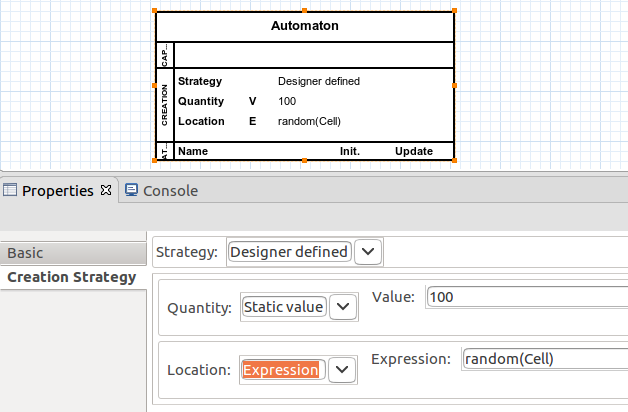Select the Automaton title in the diagram
Viewport: 628px width, 412px height.
[304, 26]
